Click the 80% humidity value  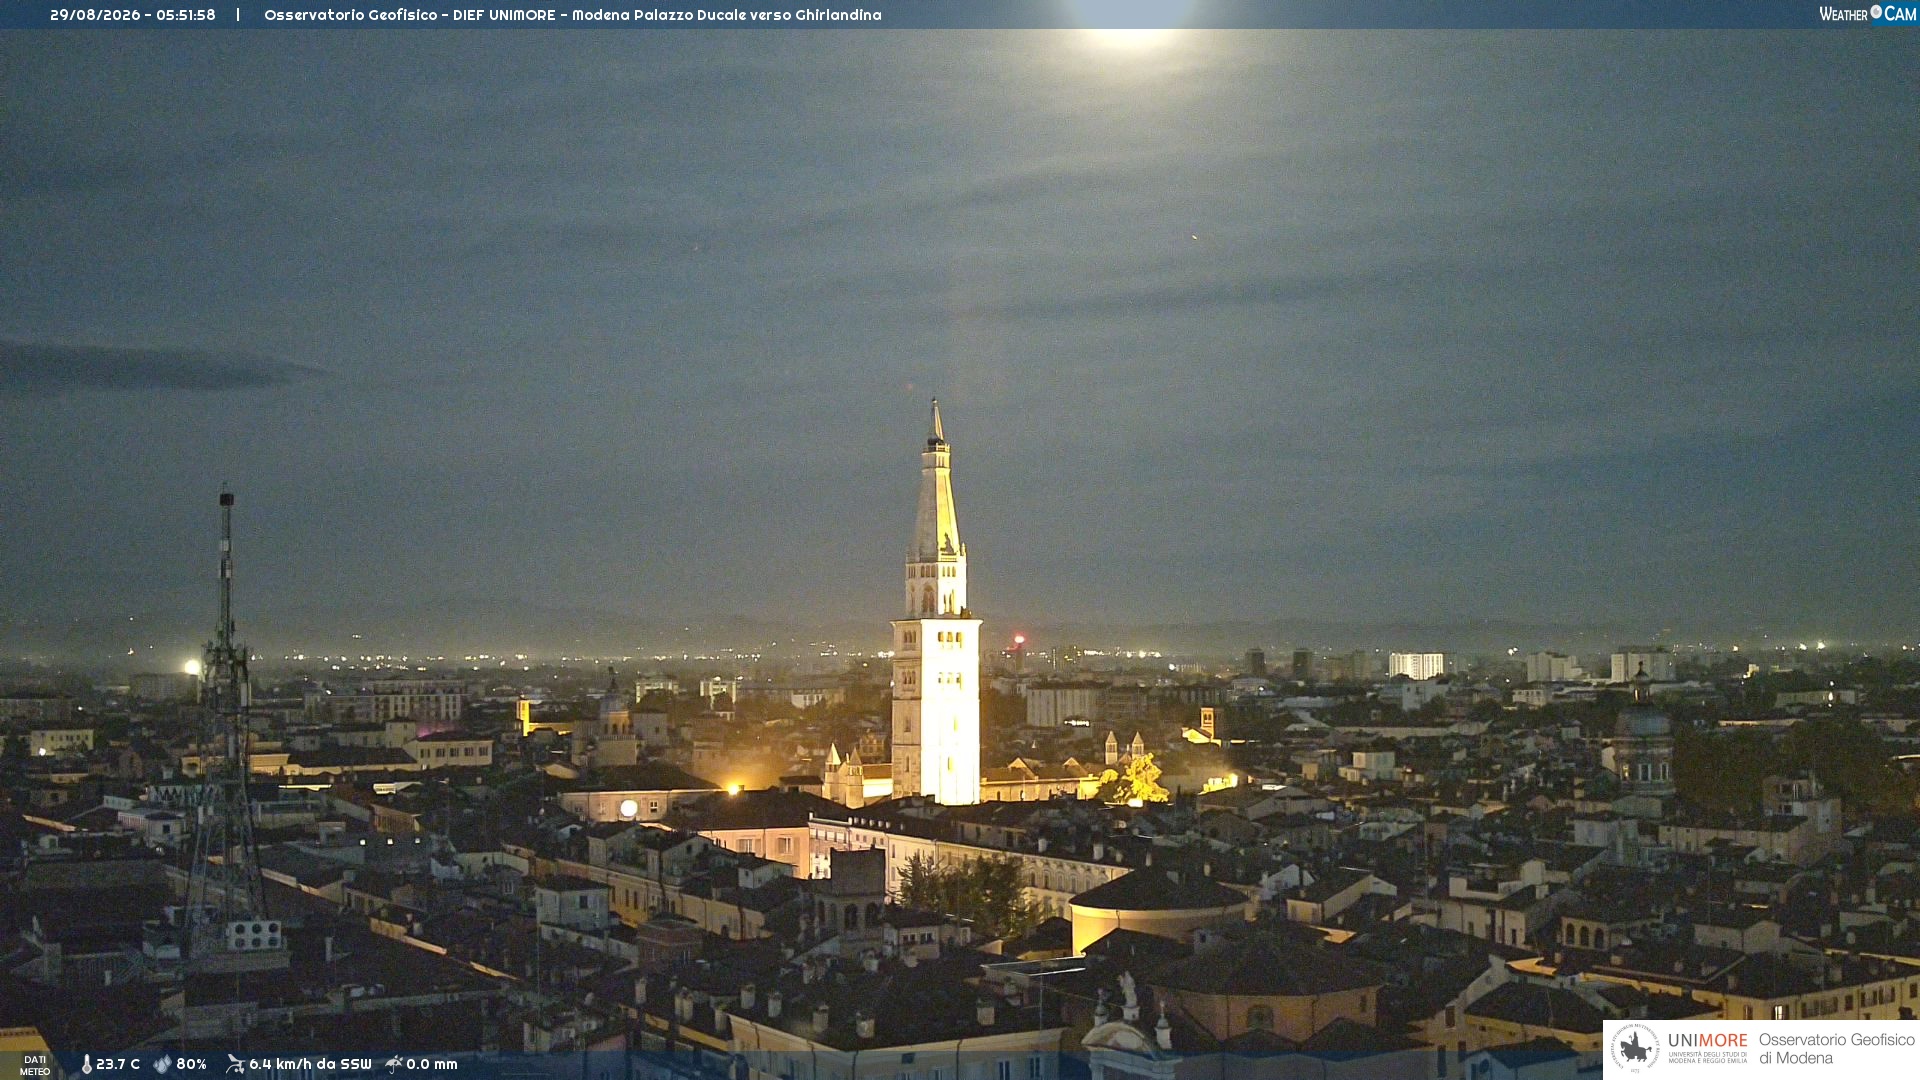pos(191,1064)
